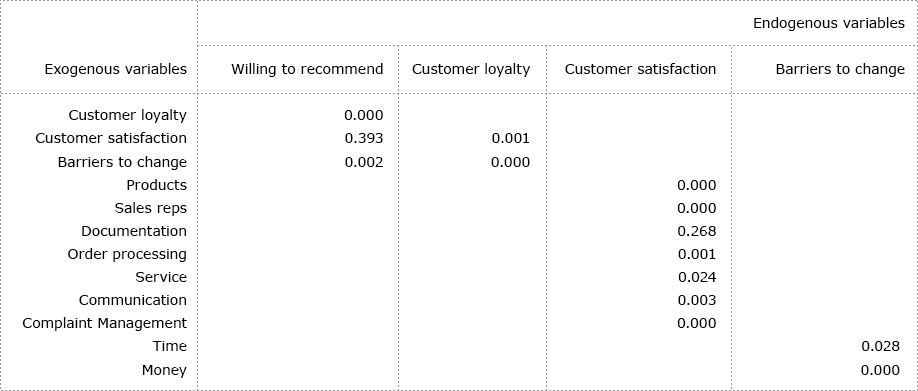Select the Money row label

coord(164,371)
